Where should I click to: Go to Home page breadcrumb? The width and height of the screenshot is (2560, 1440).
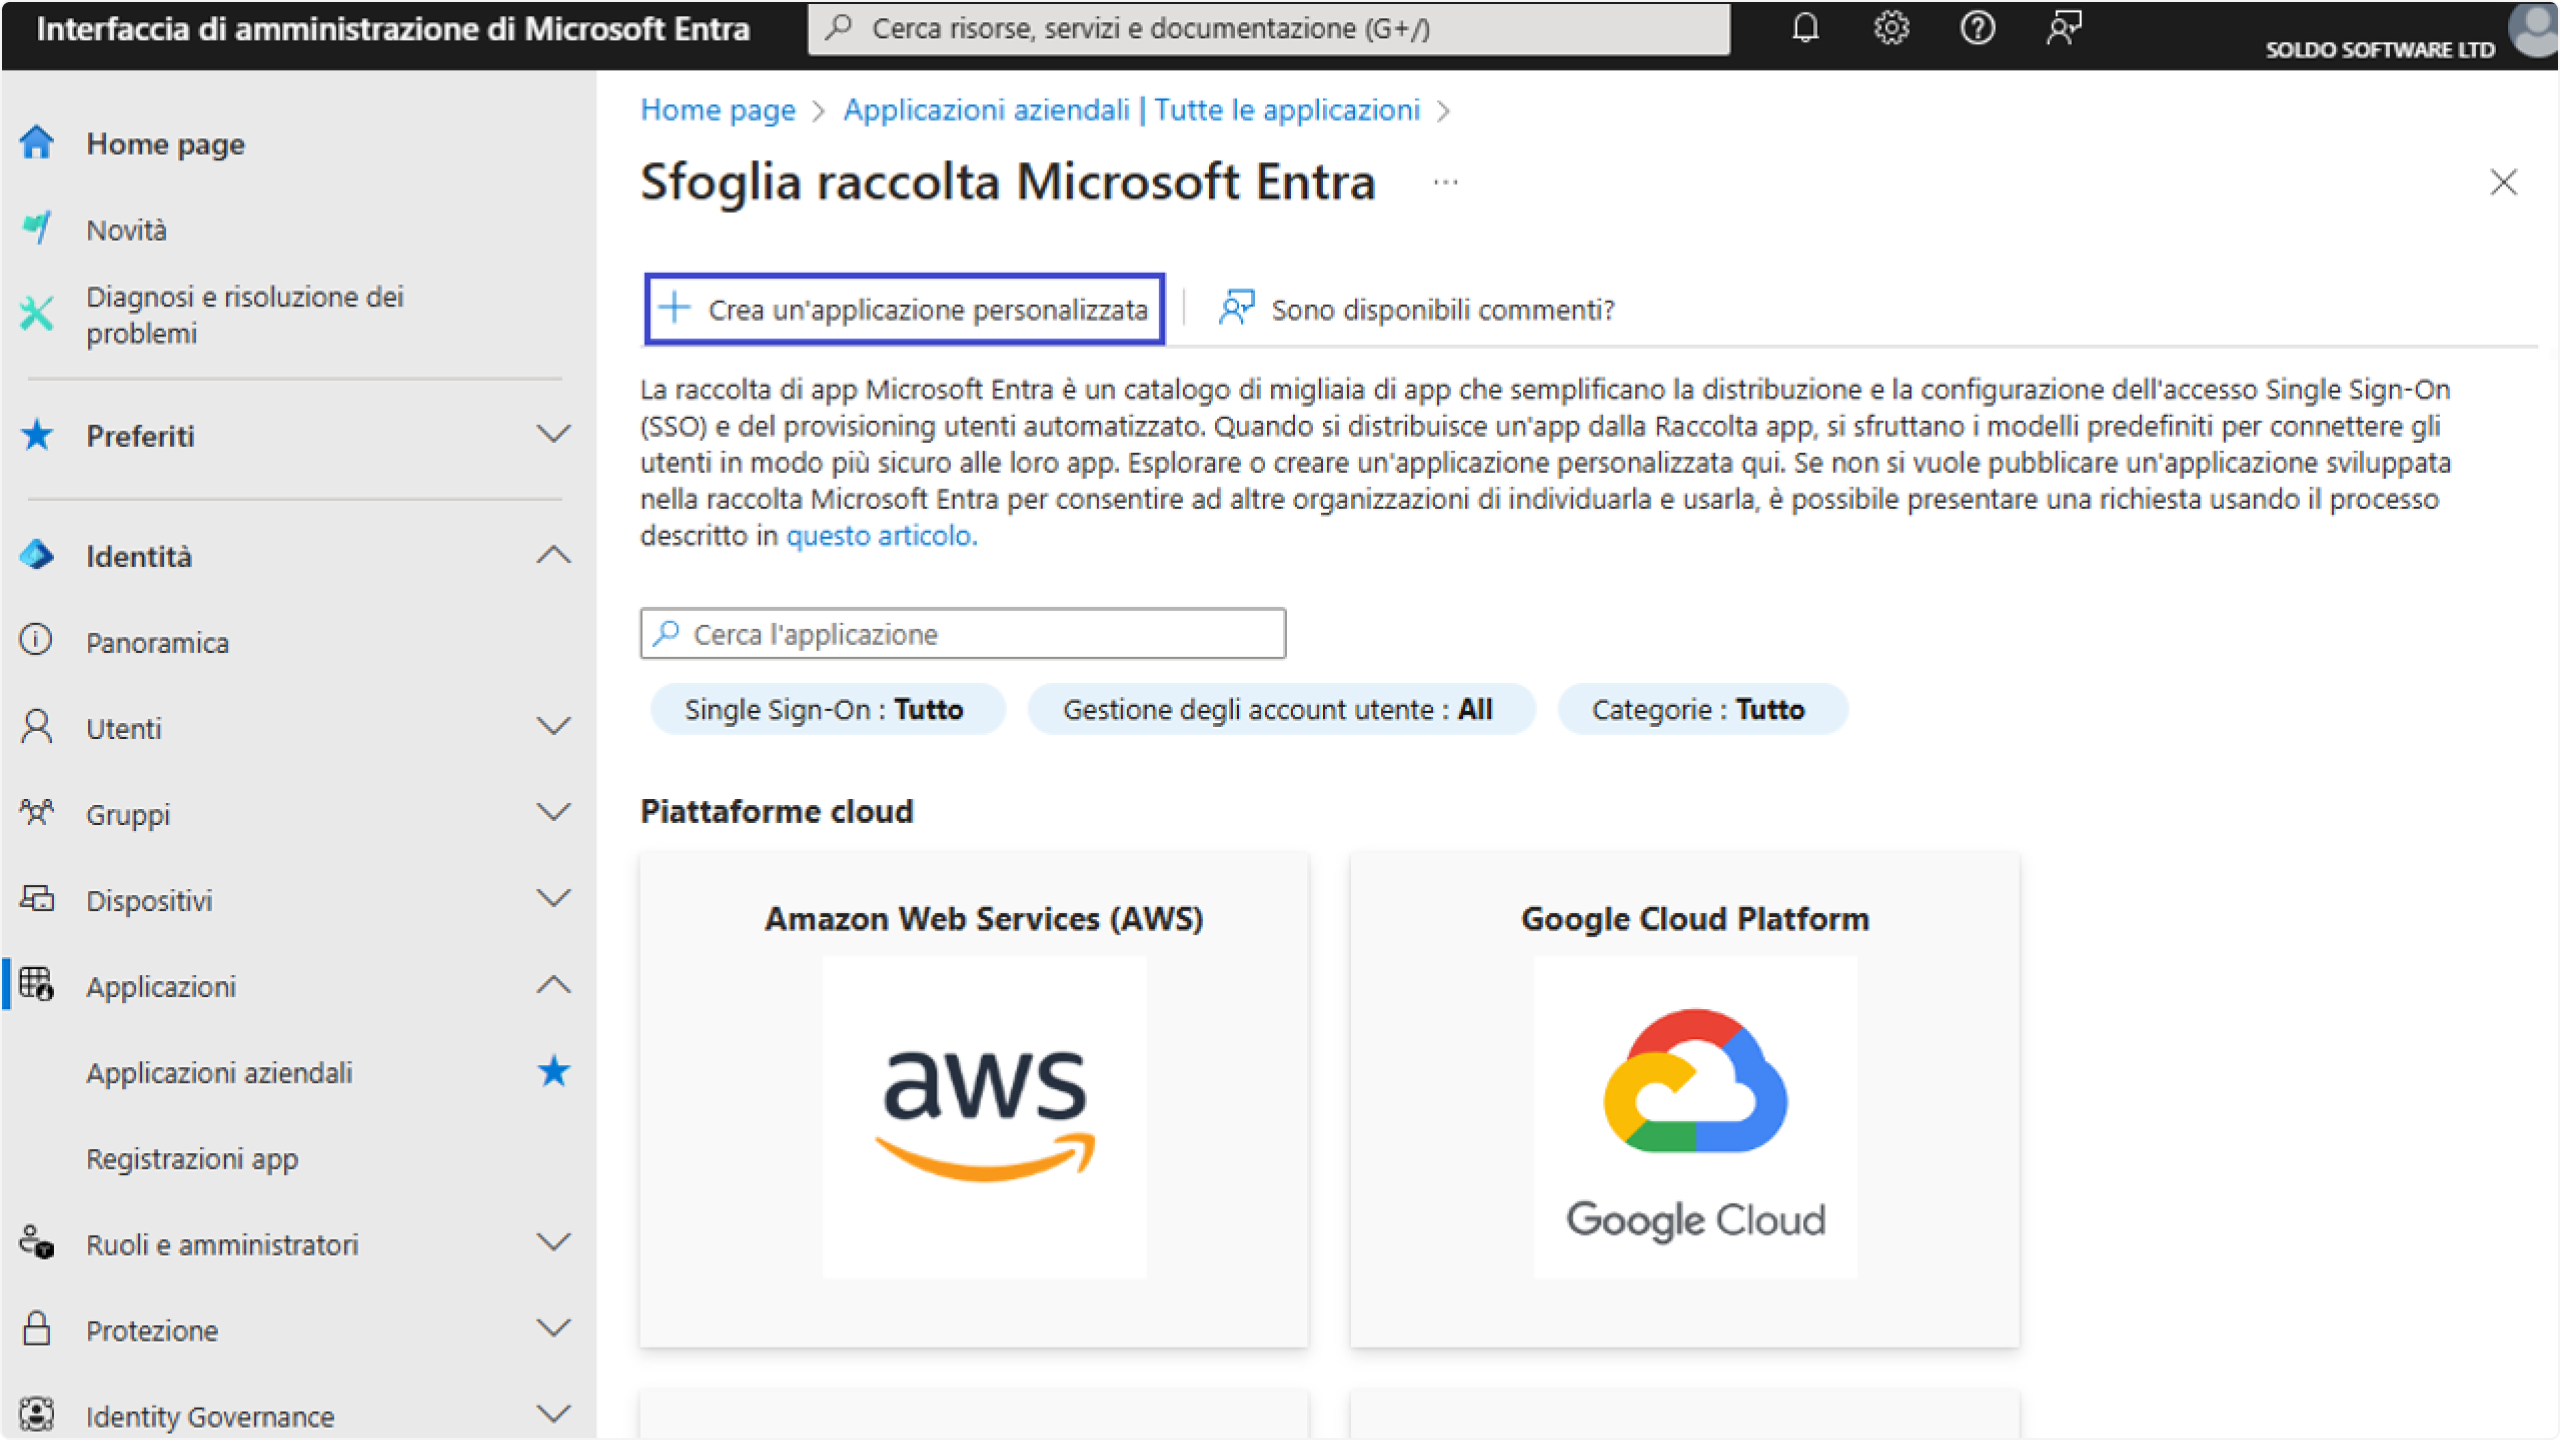pos(718,110)
